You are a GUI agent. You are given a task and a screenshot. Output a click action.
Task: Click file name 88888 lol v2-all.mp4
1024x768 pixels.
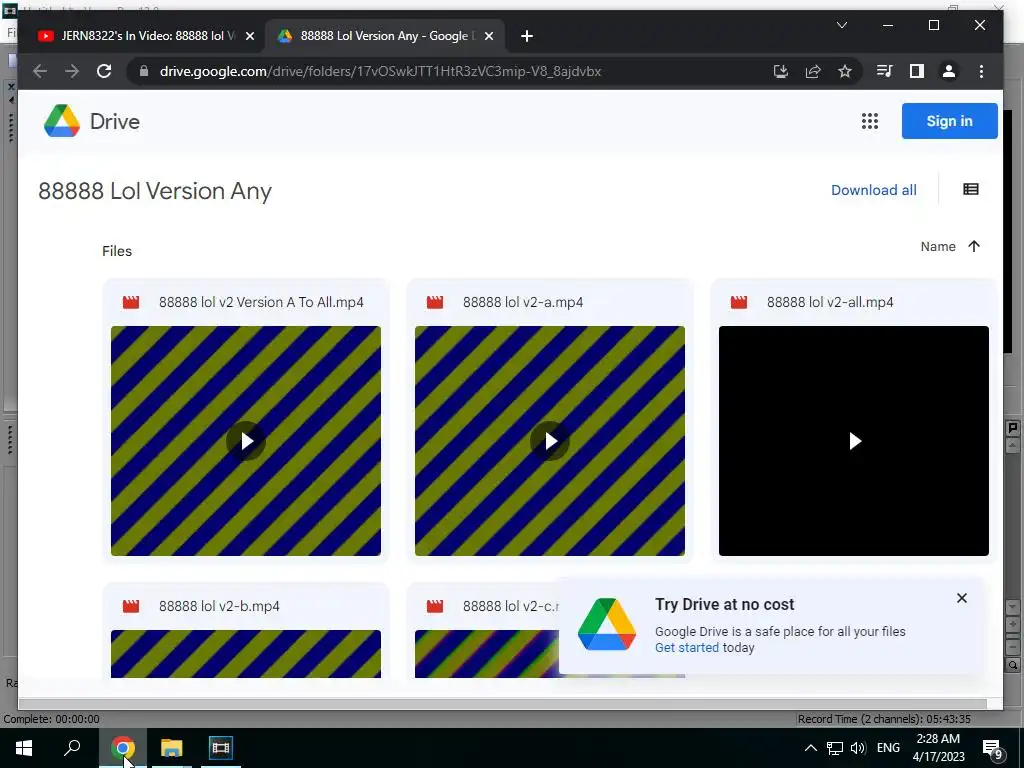point(830,302)
